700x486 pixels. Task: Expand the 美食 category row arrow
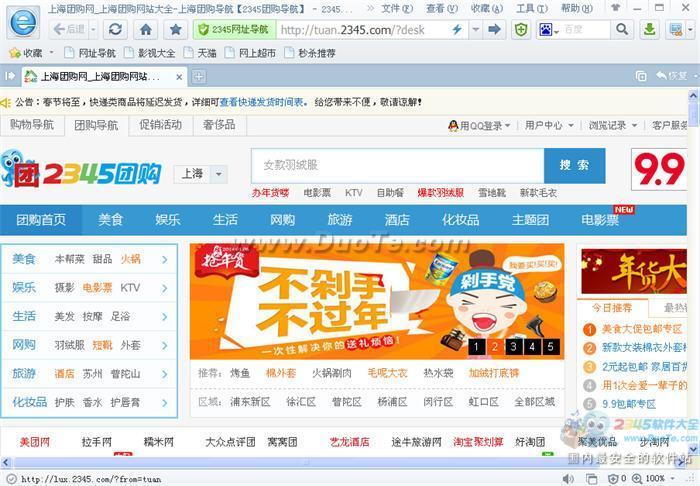[x=165, y=259]
